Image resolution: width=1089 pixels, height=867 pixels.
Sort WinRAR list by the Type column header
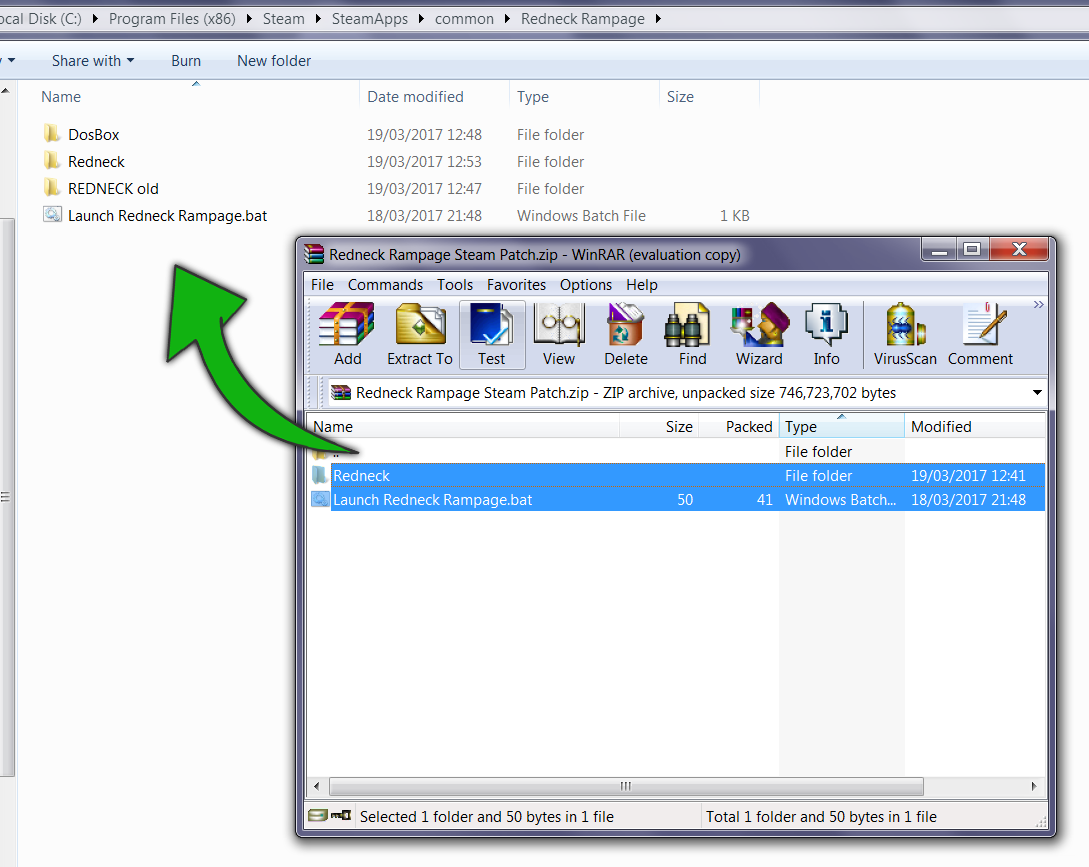click(x=842, y=427)
